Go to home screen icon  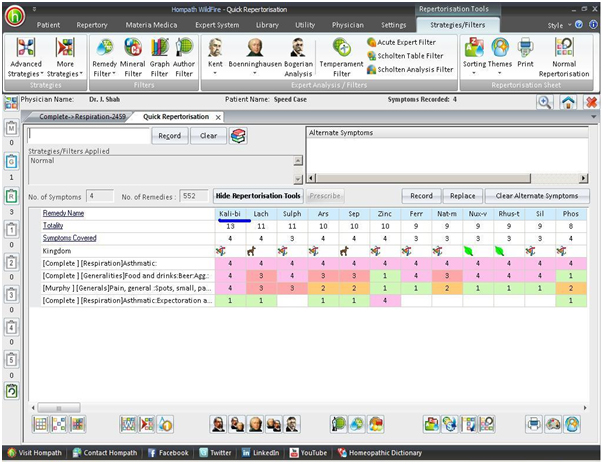(x=568, y=102)
